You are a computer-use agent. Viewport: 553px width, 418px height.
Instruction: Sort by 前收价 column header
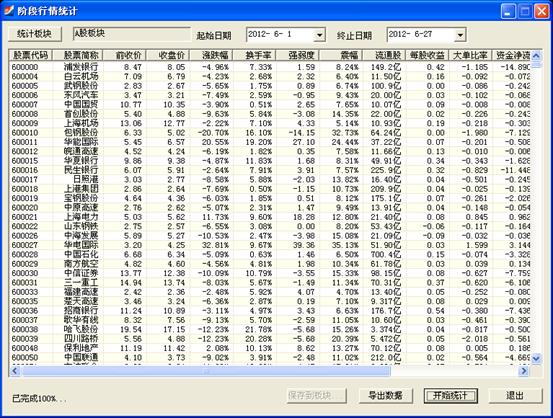click(124, 55)
